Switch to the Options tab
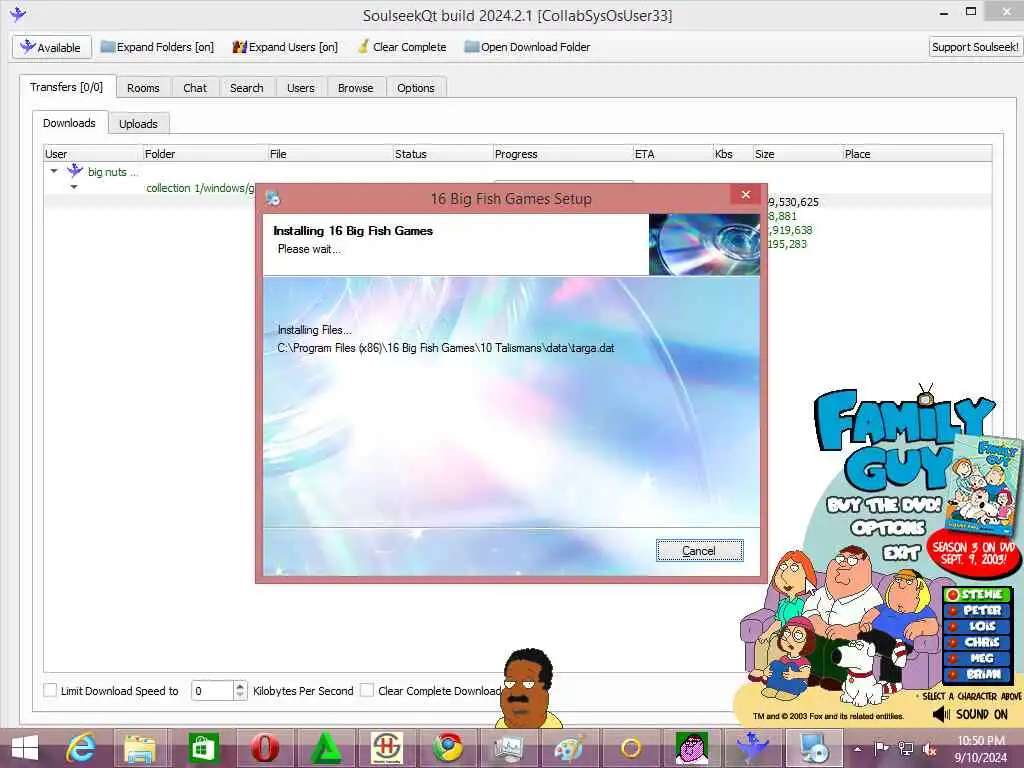The width and height of the screenshot is (1024, 768). (x=416, y=88)
